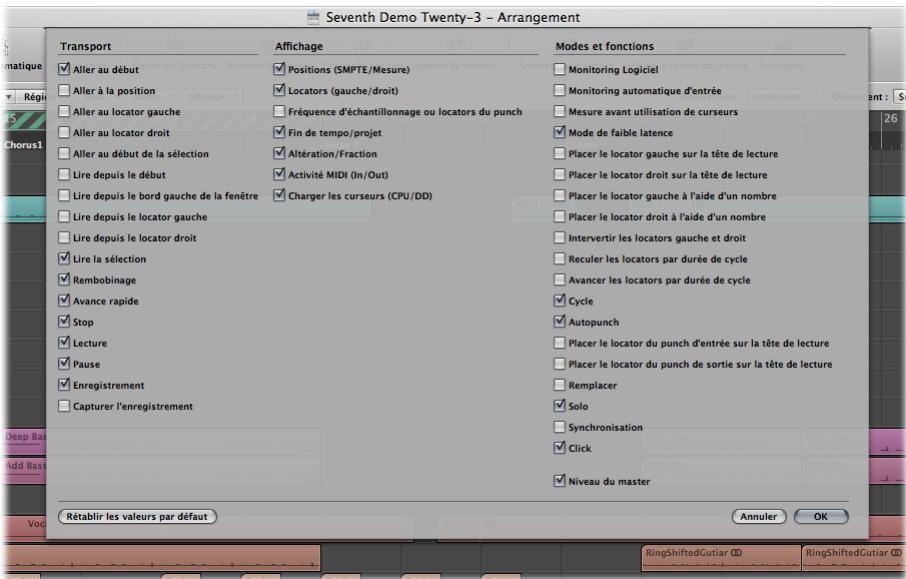
Task: Check the Aller au locator droit option
Action: coord(64,132)
